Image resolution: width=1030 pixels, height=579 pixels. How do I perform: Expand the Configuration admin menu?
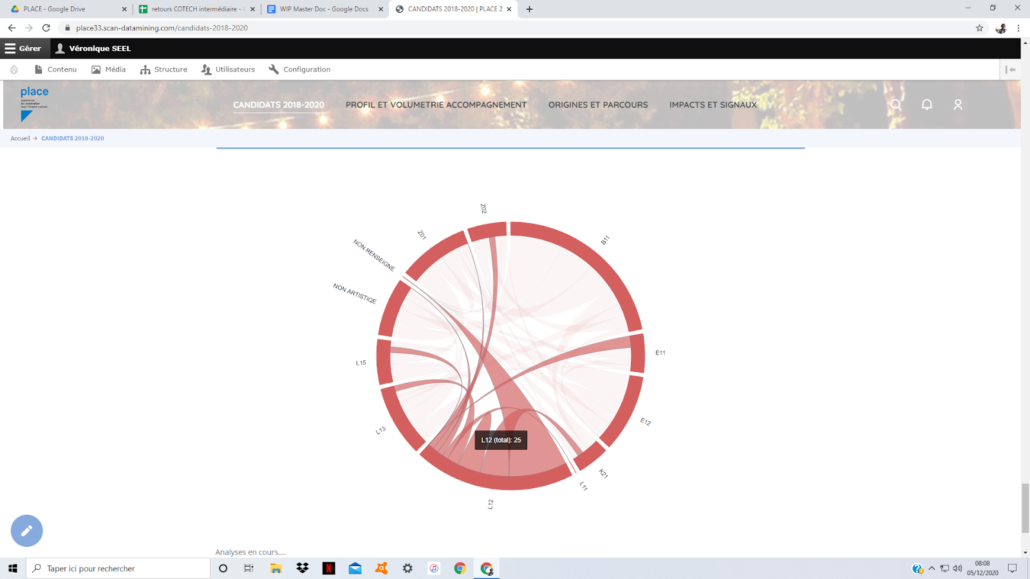pyautogui.click(x=299, y=70)
